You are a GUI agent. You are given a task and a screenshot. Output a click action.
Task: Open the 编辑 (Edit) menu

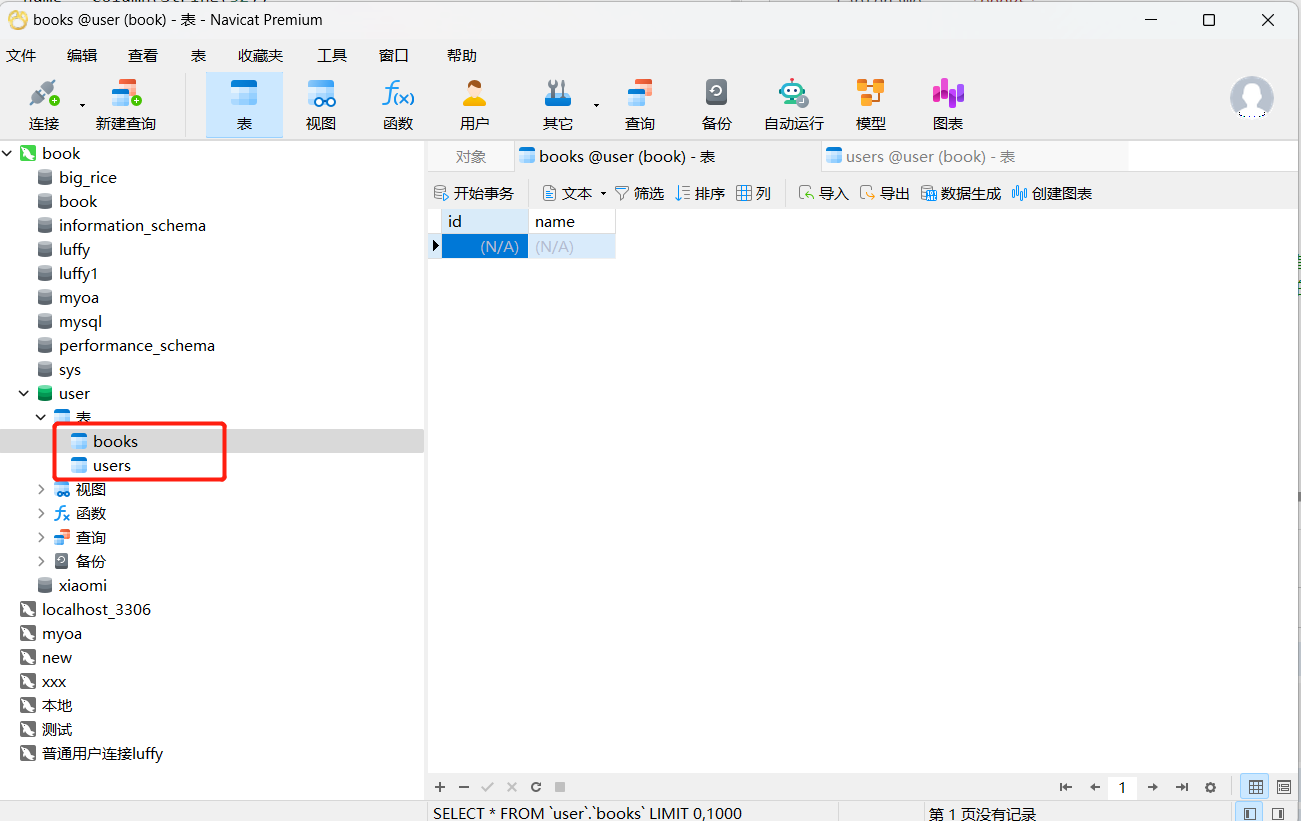(82, 56)
